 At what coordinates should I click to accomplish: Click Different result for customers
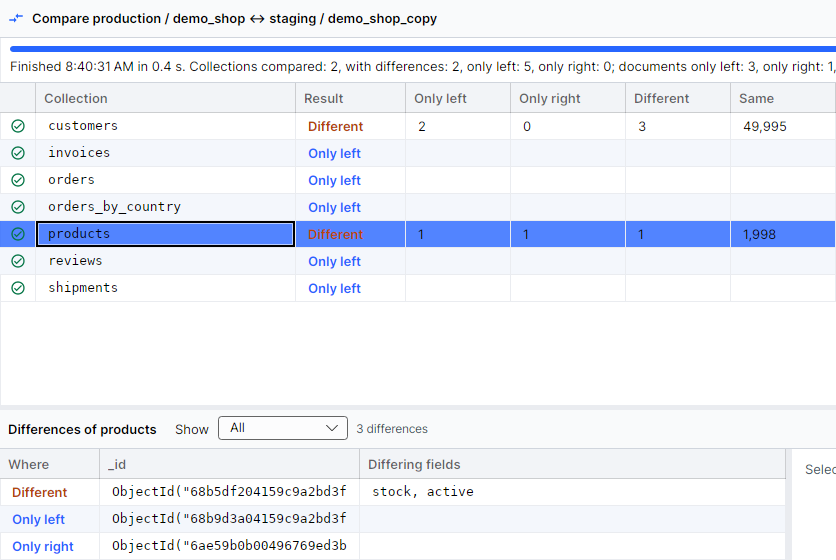click(335, 126)
